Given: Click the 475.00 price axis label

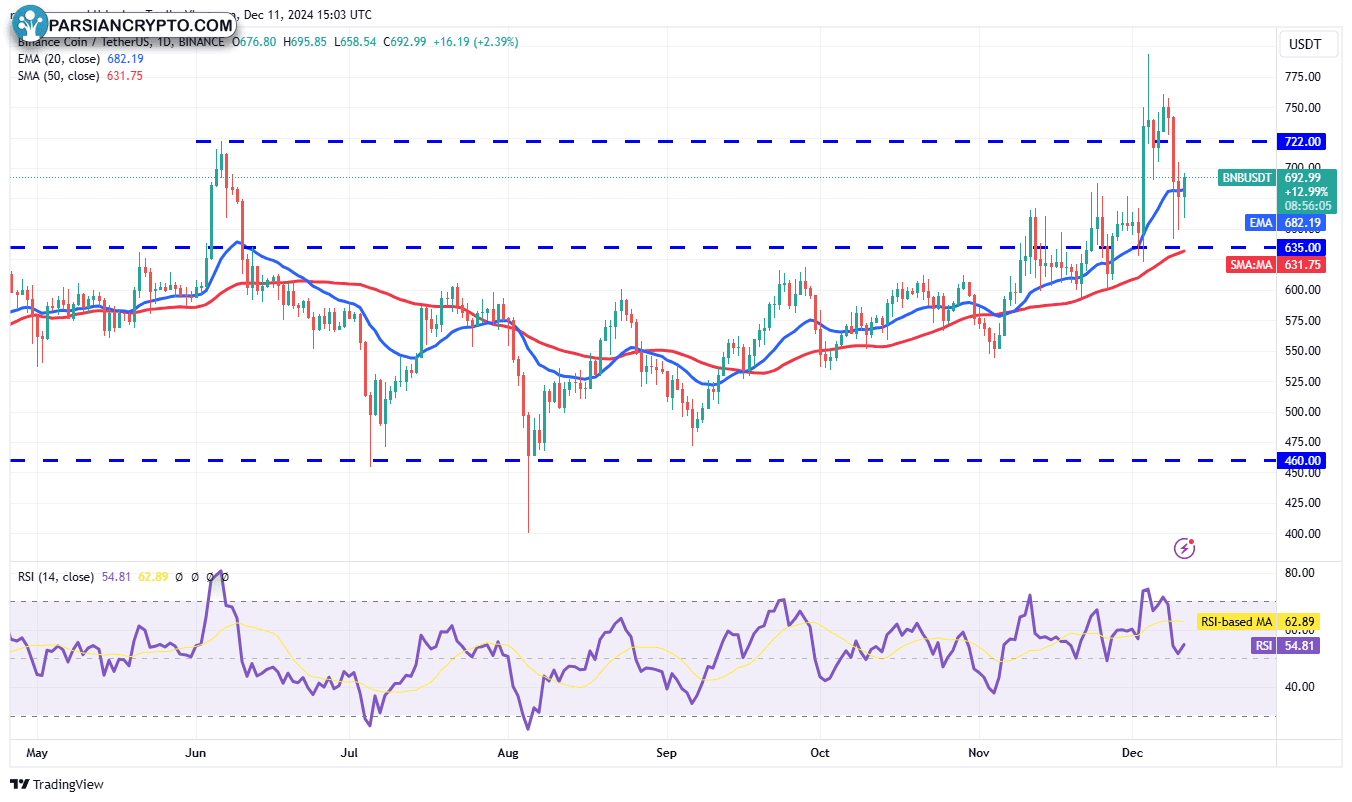Looking at the screenshot, I should pyautogui.click(x=1303, y=442).
